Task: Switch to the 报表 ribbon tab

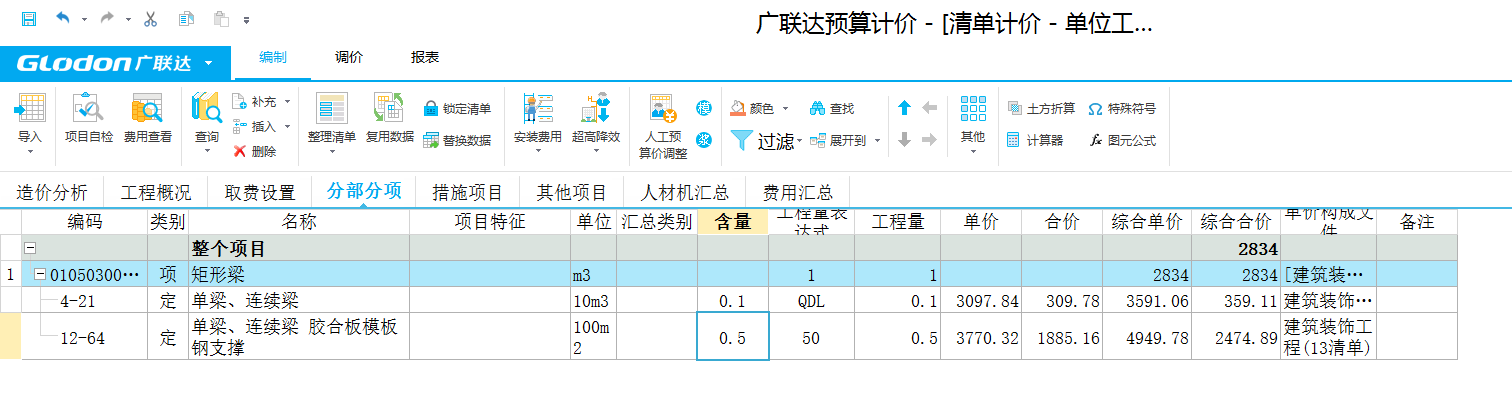Action: [x=425, y=58]
